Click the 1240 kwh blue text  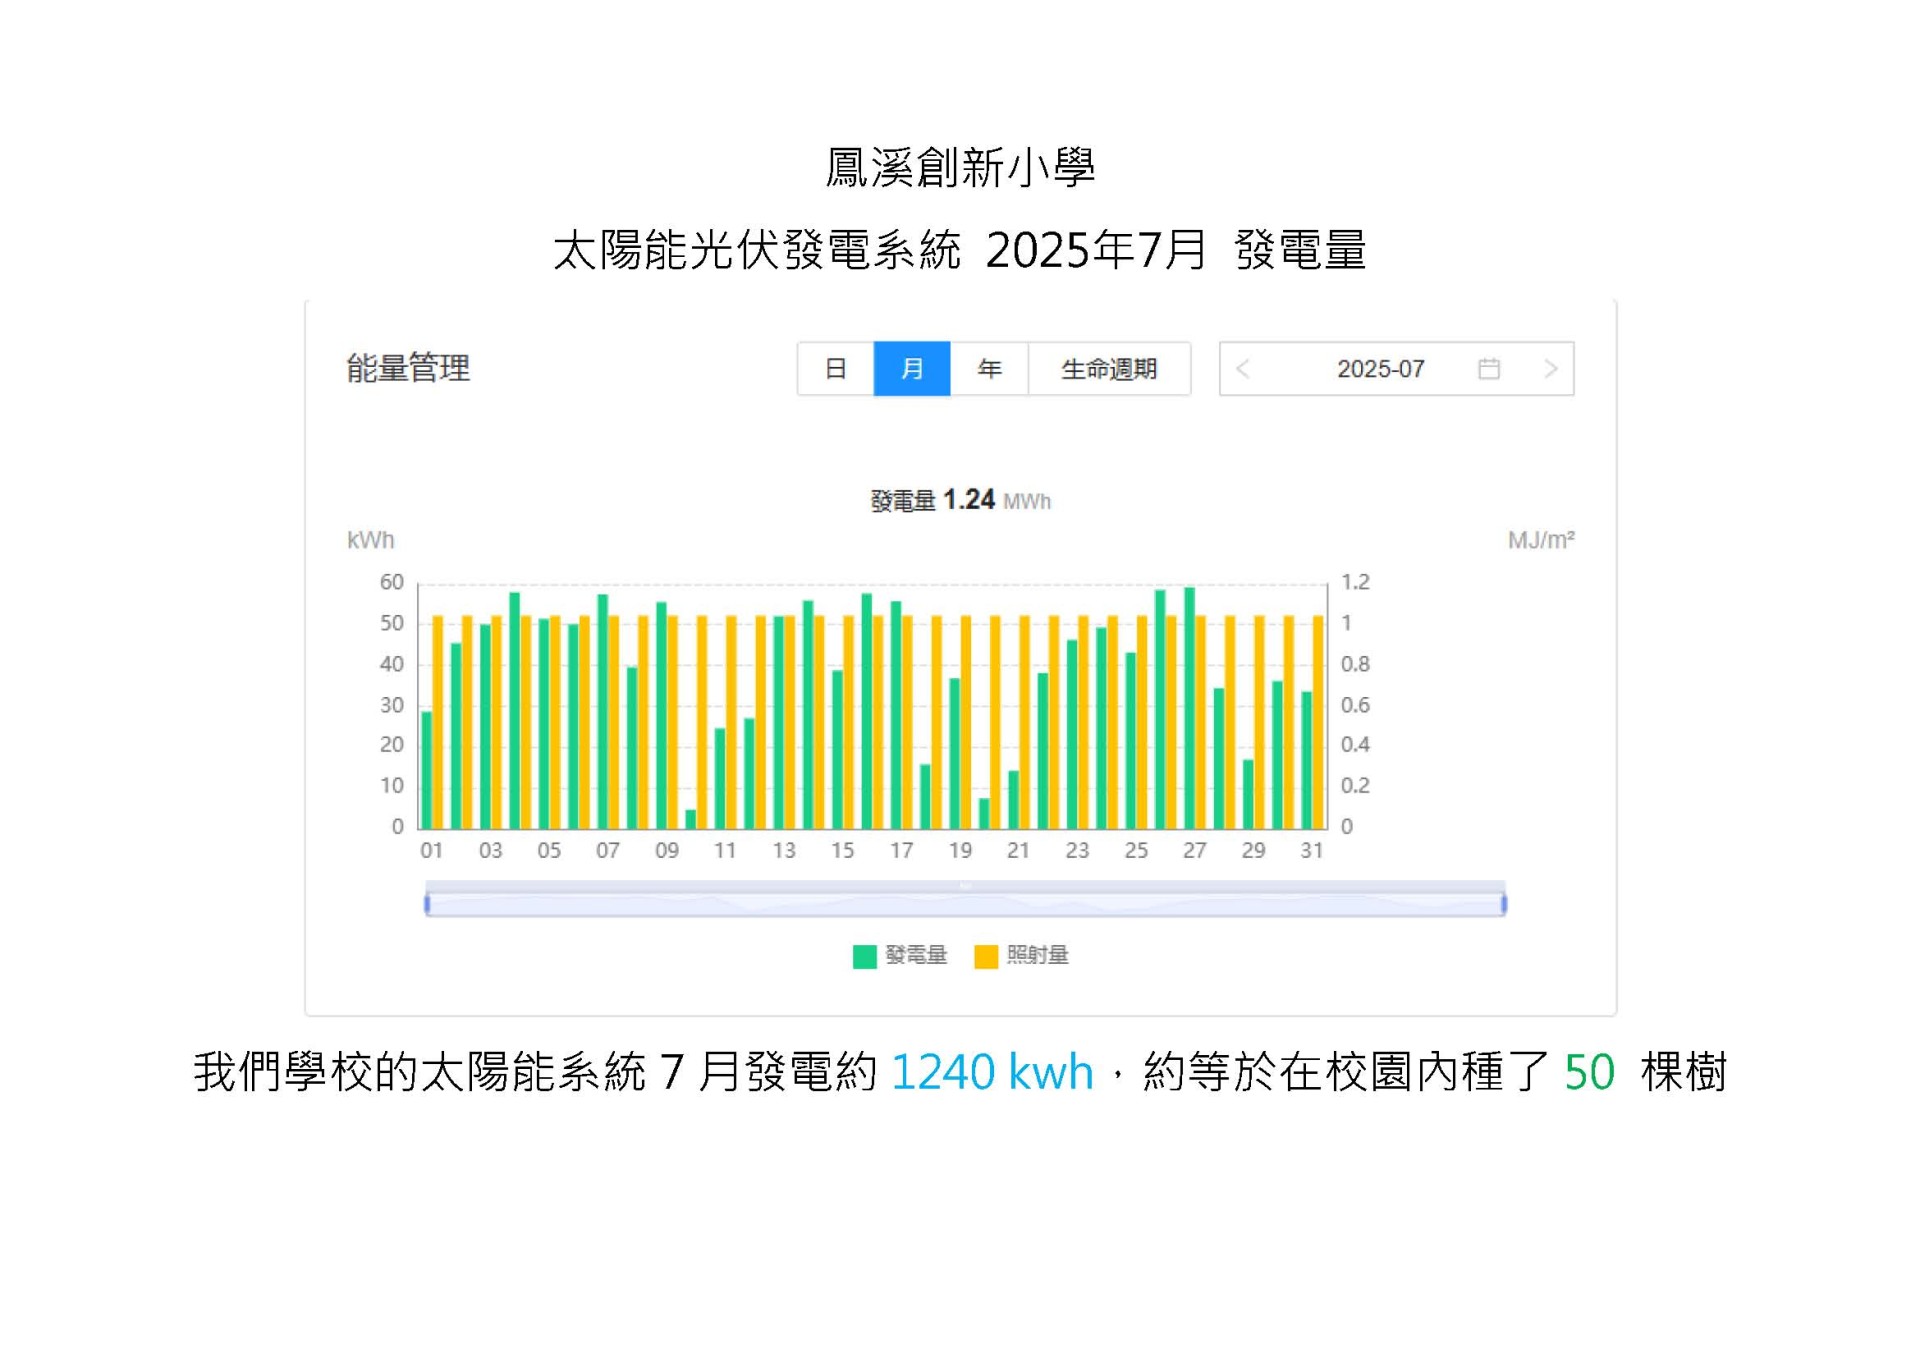(x=992, y=1071)
